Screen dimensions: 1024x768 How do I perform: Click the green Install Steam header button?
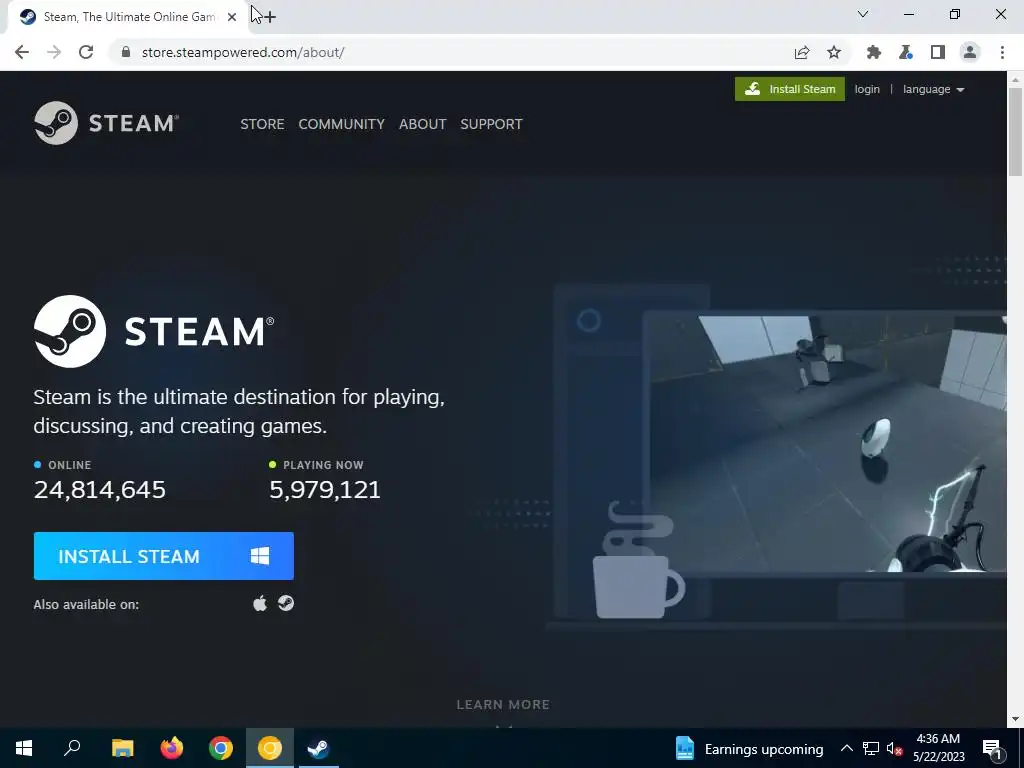point(790,89)
